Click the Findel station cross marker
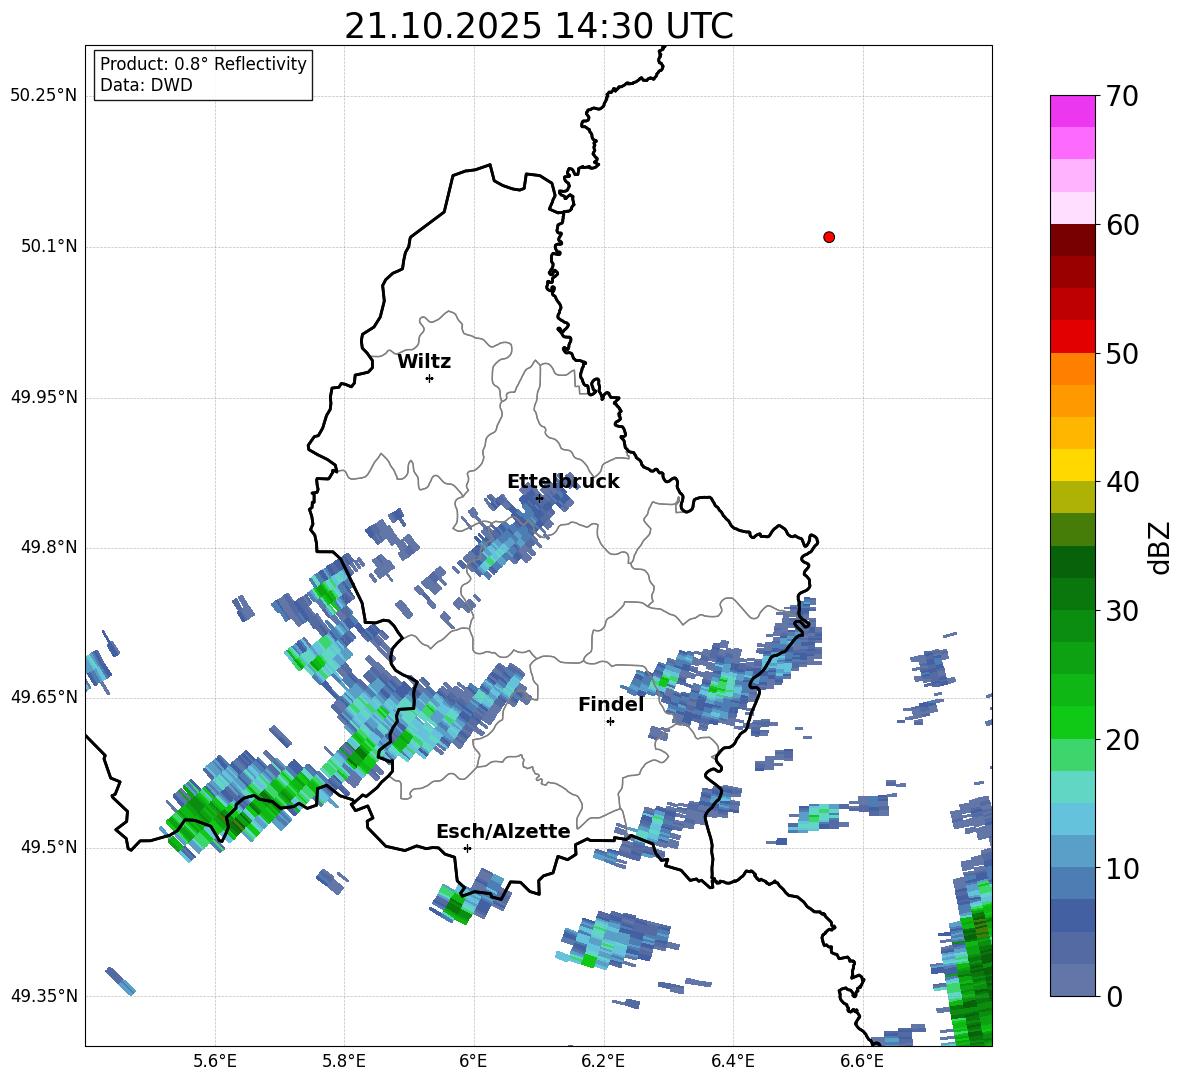The width and height of the screenshot is (1184, 1081). pos(610,722)
